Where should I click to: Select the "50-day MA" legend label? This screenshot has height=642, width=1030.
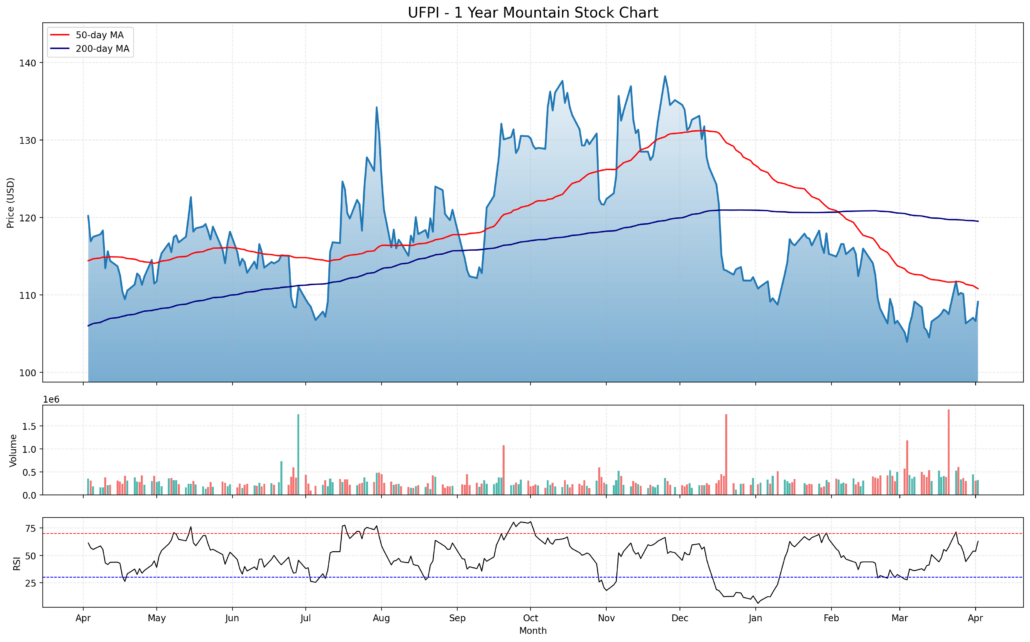[99, 35]
